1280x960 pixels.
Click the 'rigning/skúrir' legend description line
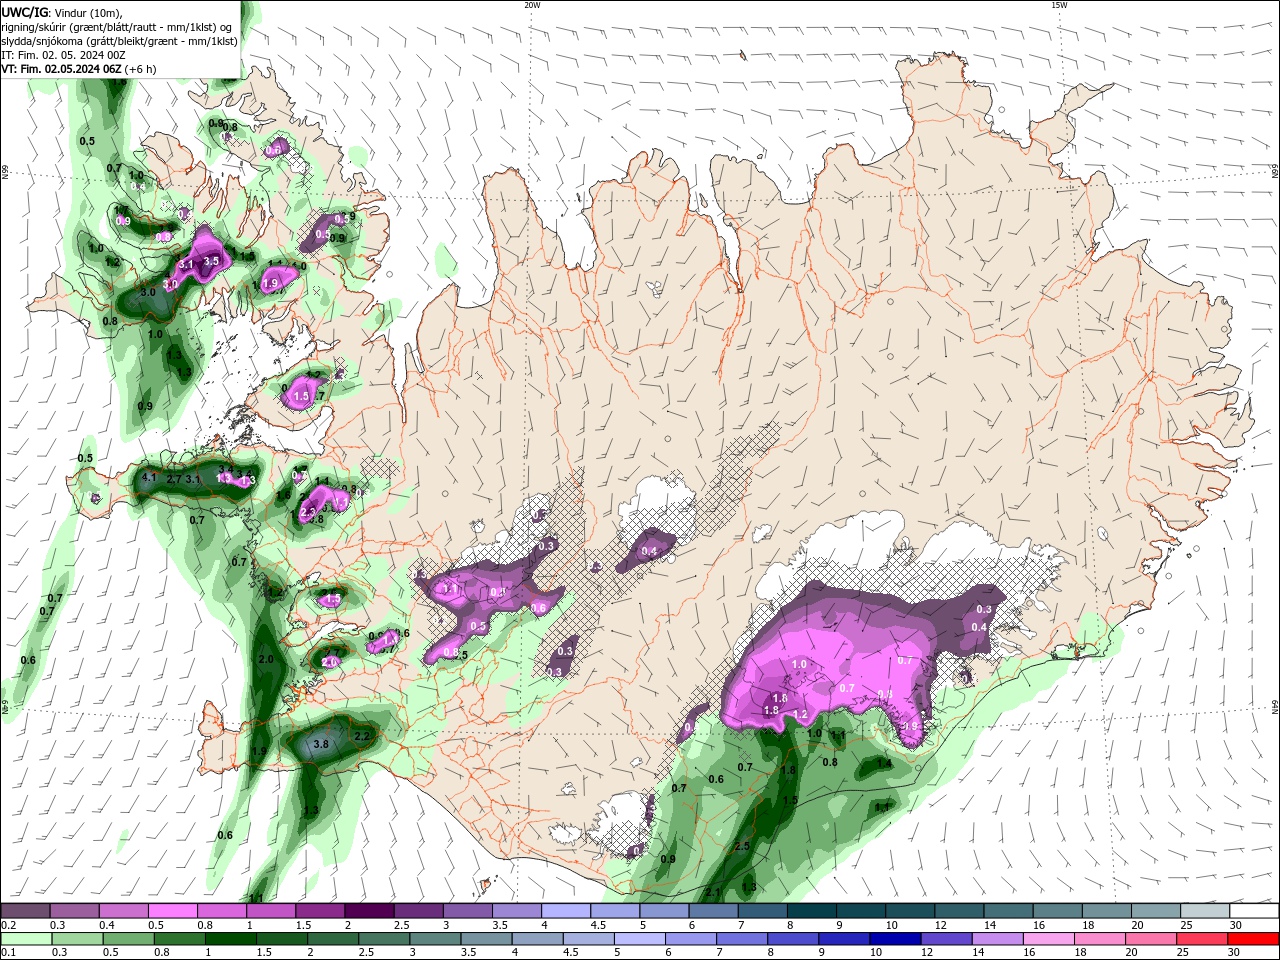pyautogui.click(x=118, y=27)
